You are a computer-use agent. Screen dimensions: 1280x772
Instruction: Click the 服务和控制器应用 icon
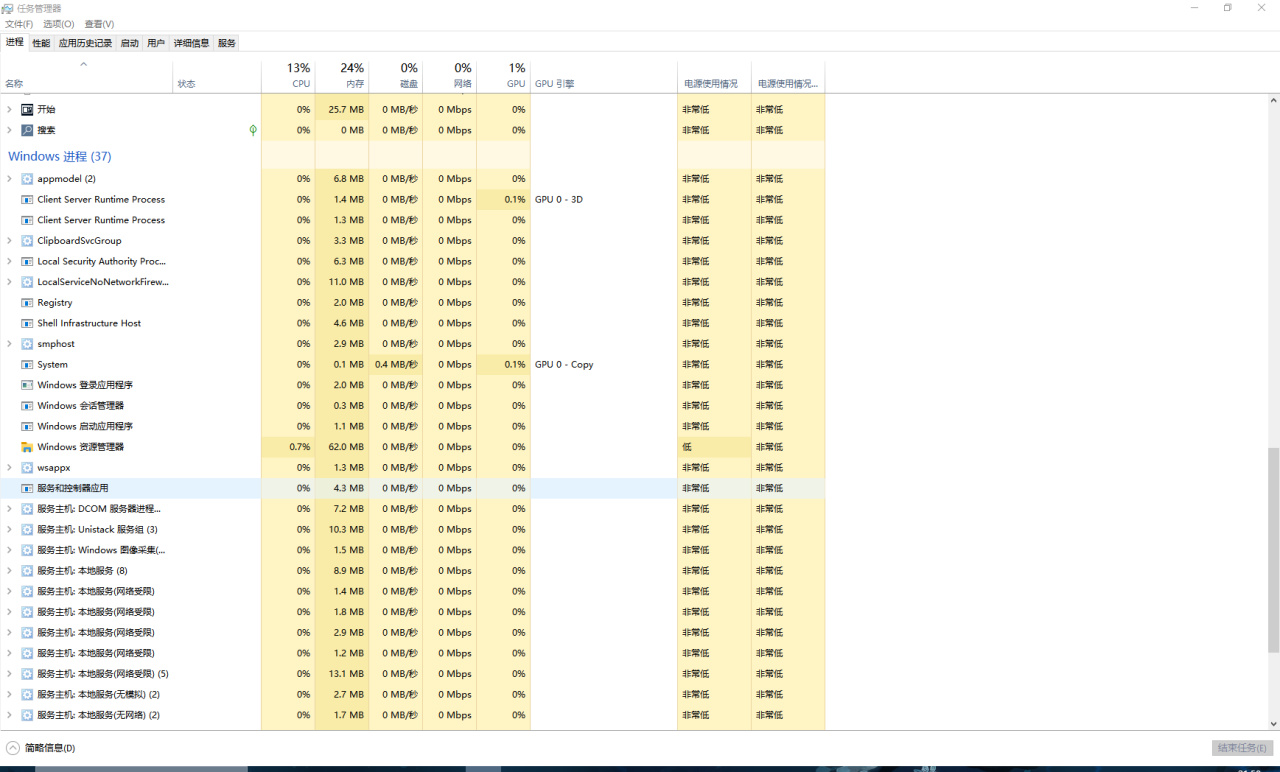(x=27, y=488)
